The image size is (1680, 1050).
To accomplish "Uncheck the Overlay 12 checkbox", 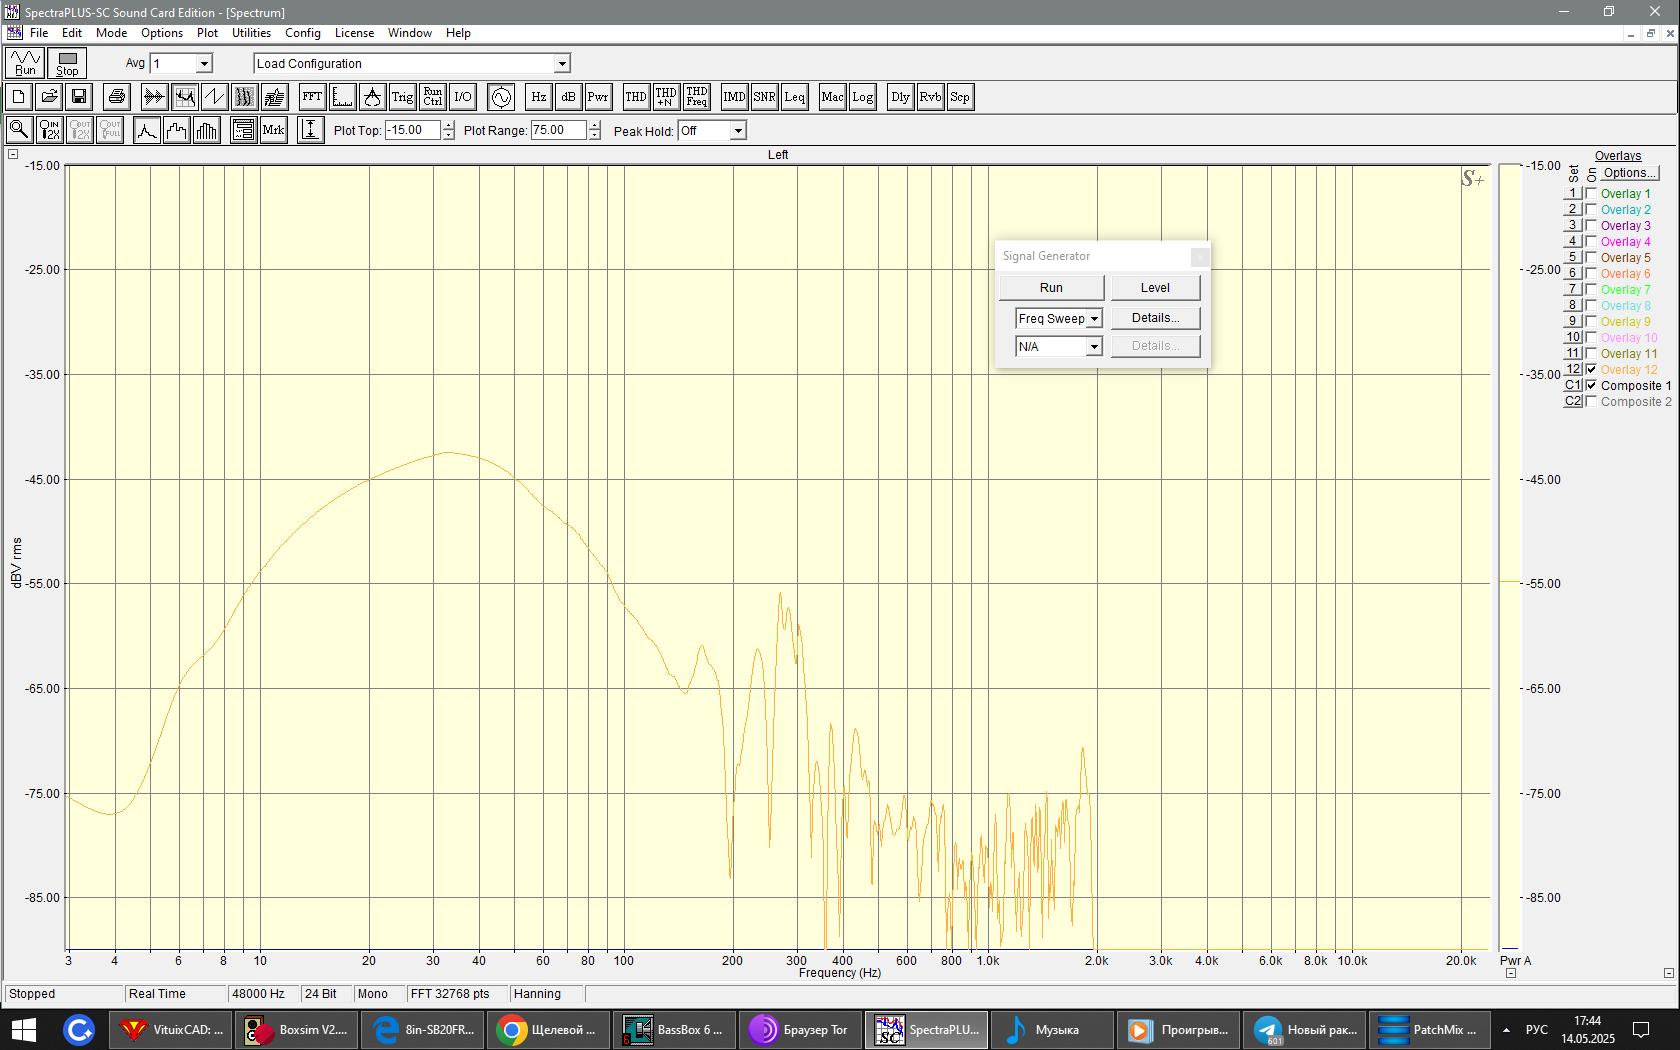I will pos(1591,369).
